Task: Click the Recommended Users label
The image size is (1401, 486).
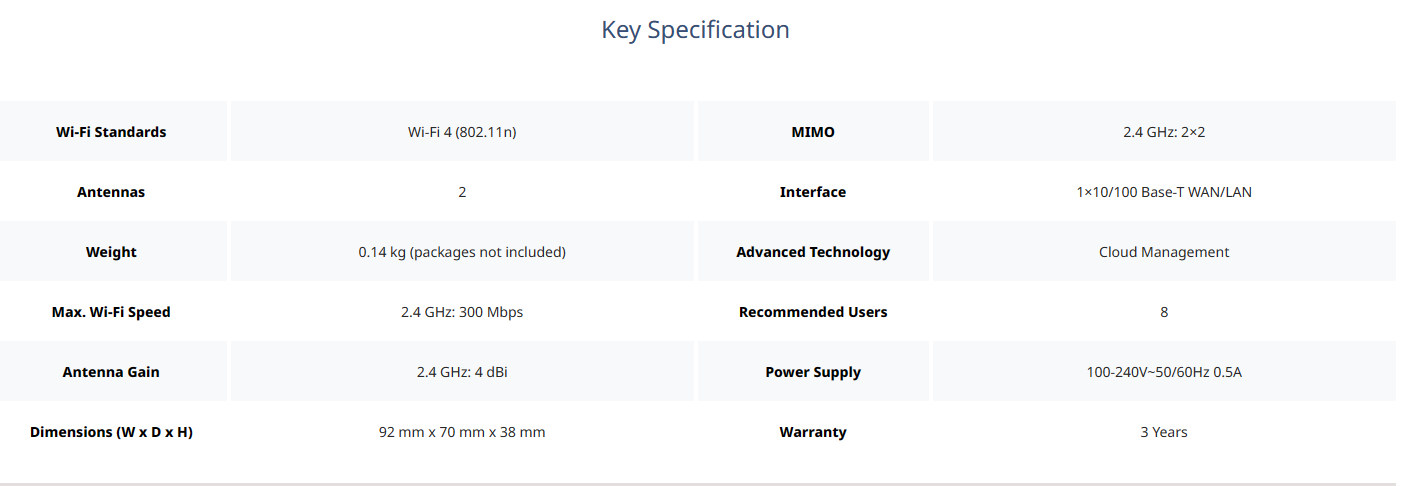Action: point(813,312)
